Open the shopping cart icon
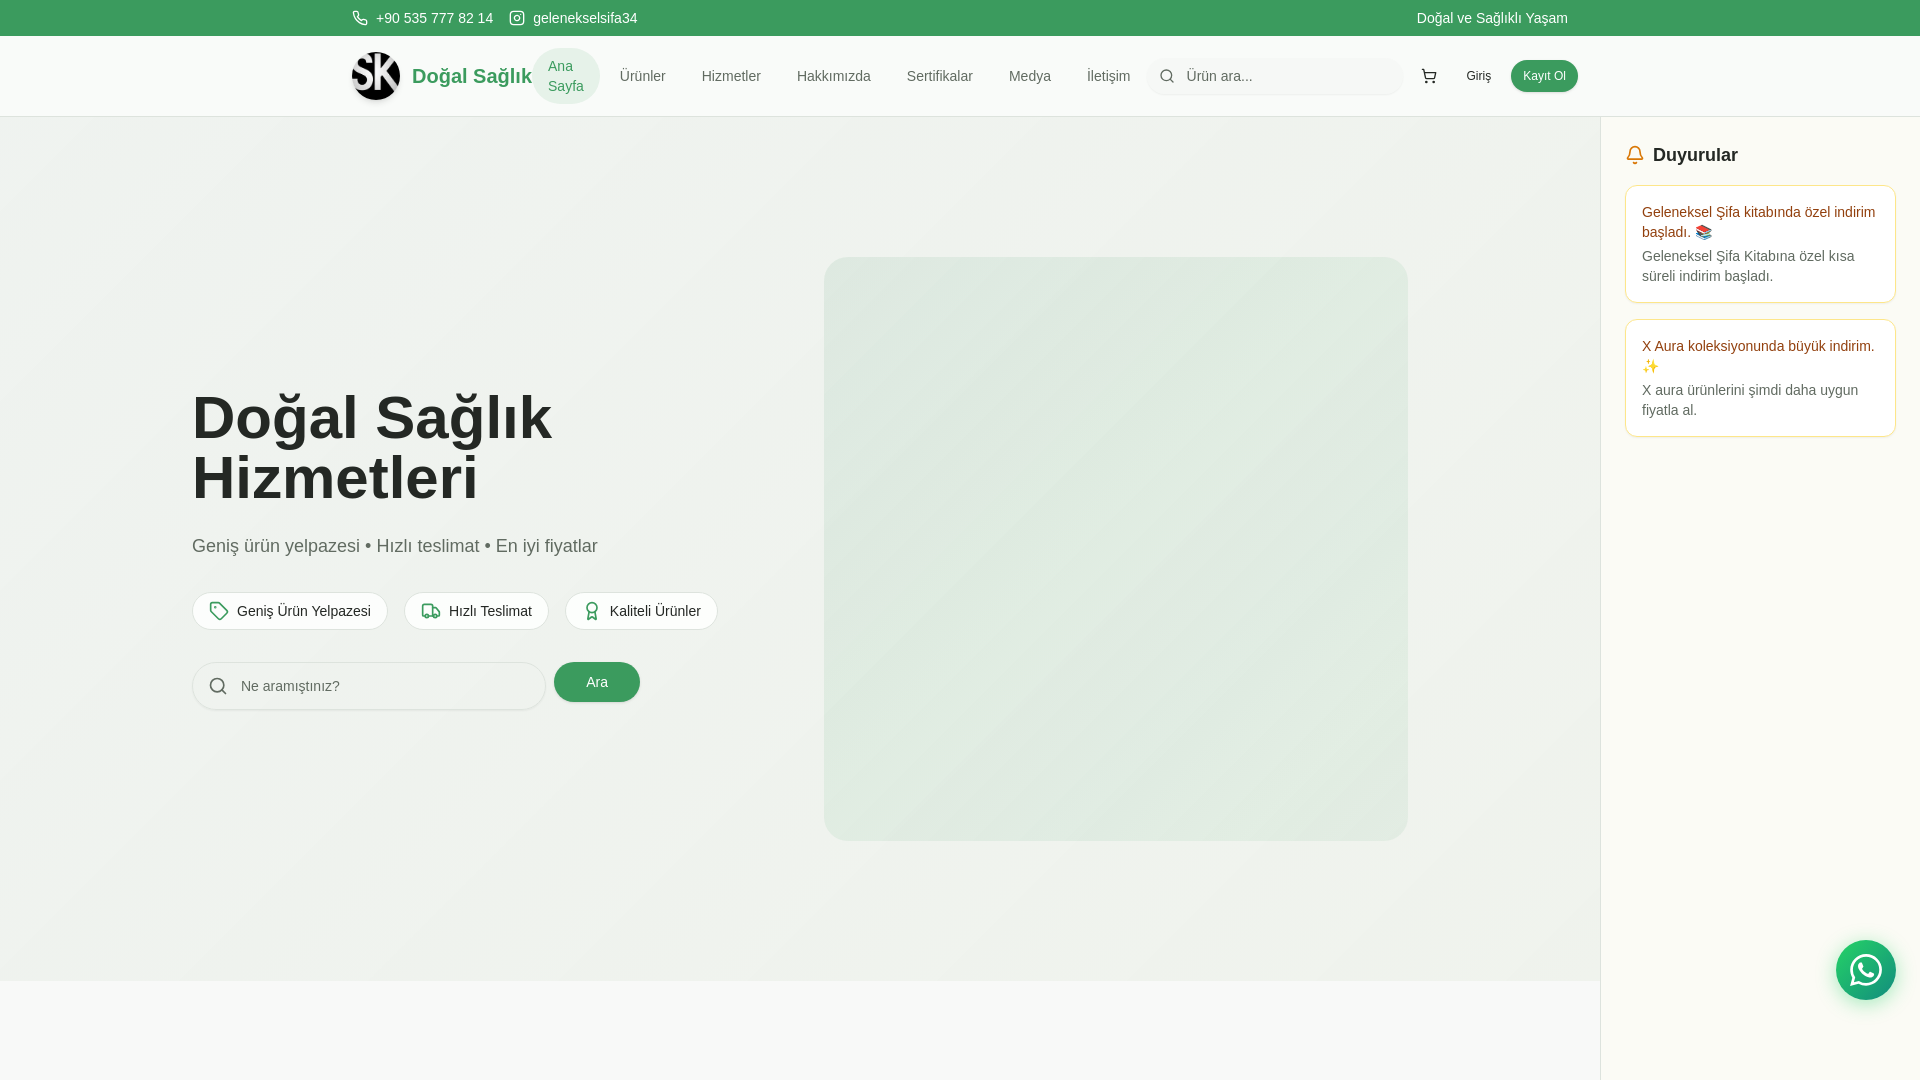Viewport: 1920px width, 1080px height. (x=1429, y=76)
